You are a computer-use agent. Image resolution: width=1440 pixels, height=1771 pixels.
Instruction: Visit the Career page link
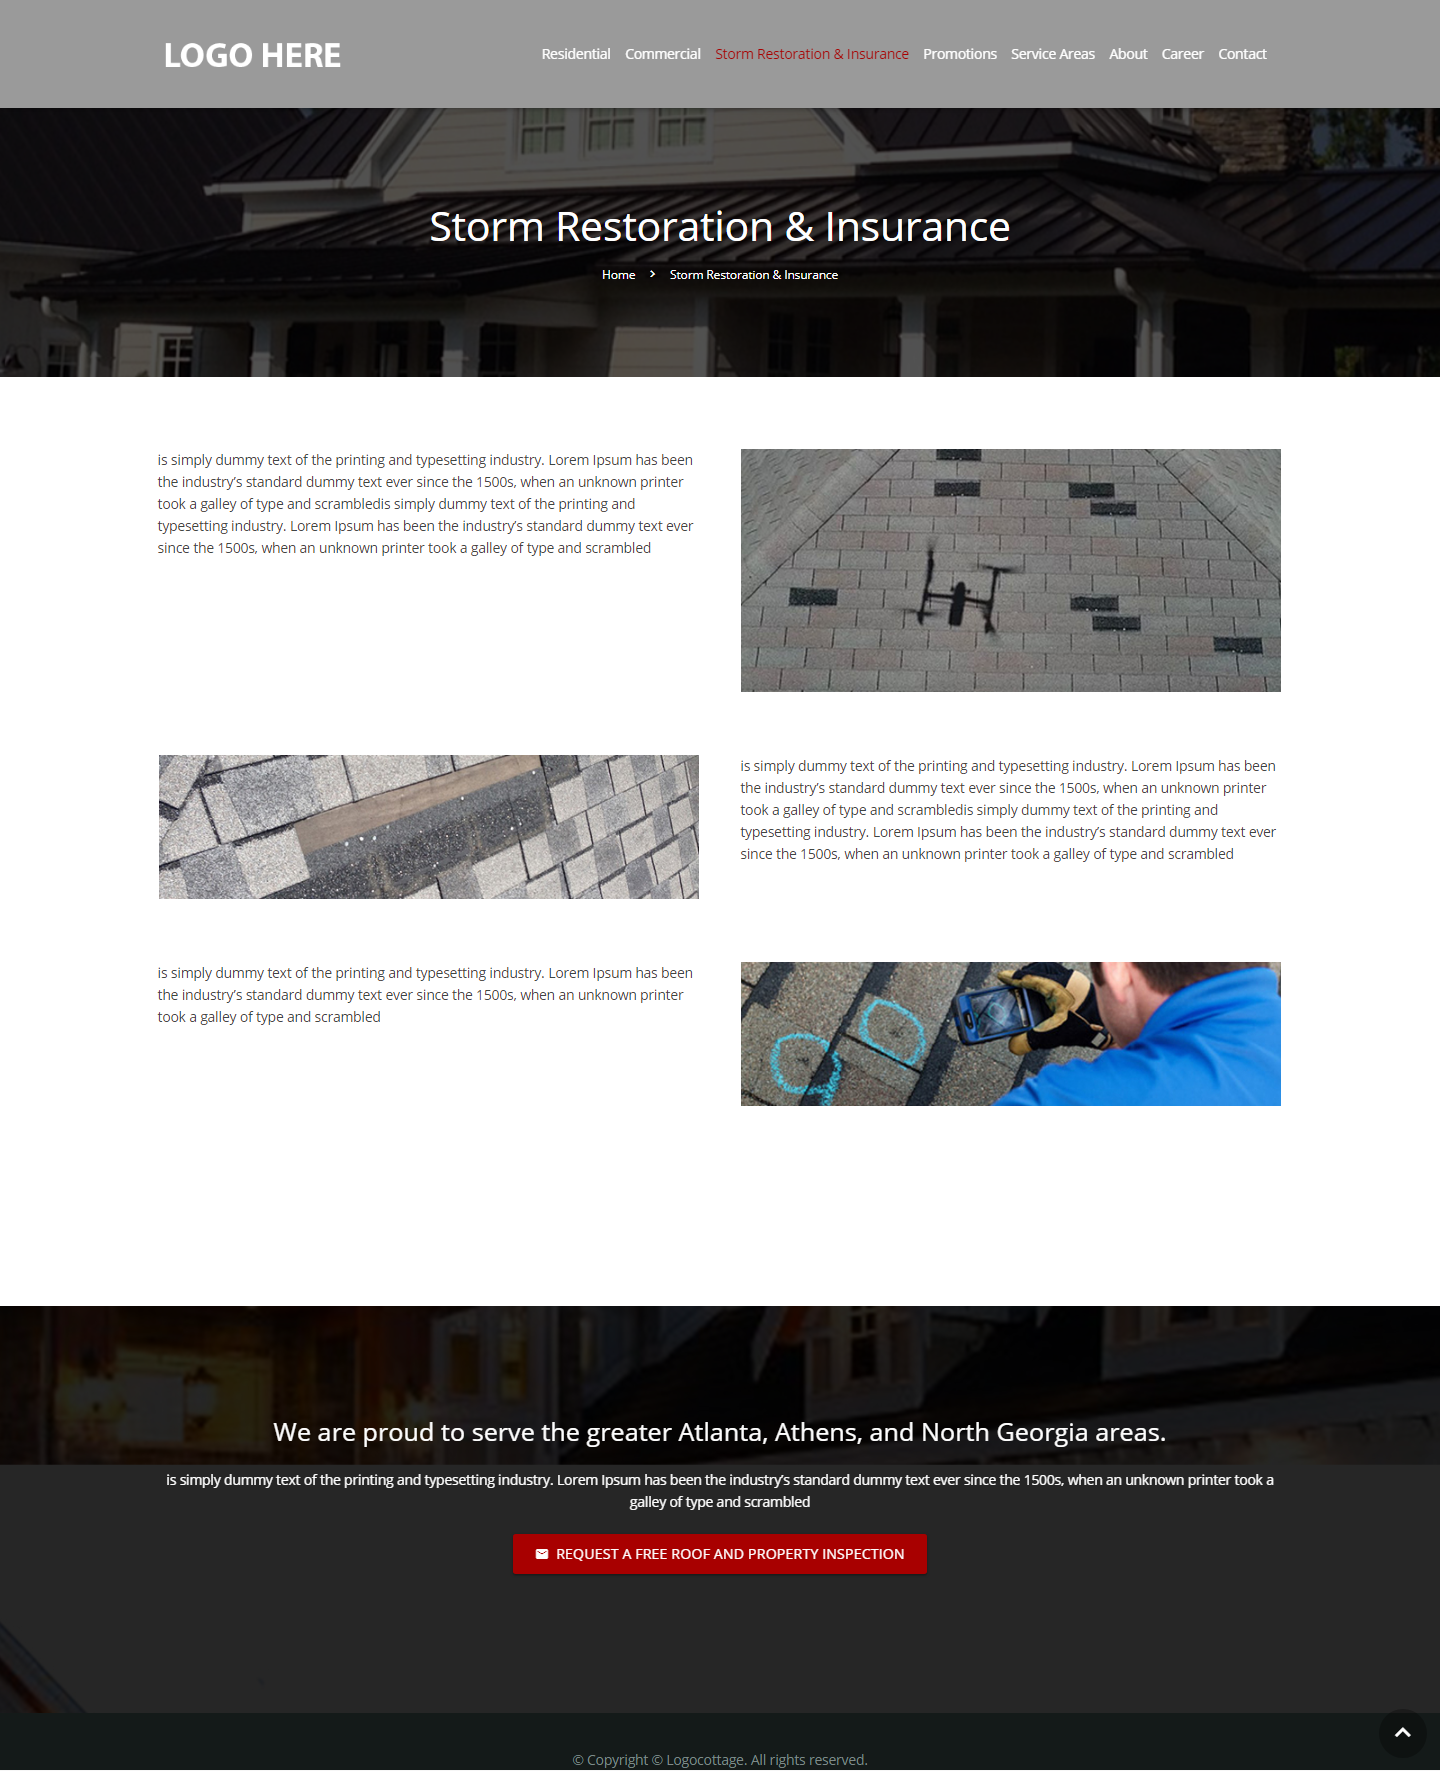click(x=1182, y=54)
